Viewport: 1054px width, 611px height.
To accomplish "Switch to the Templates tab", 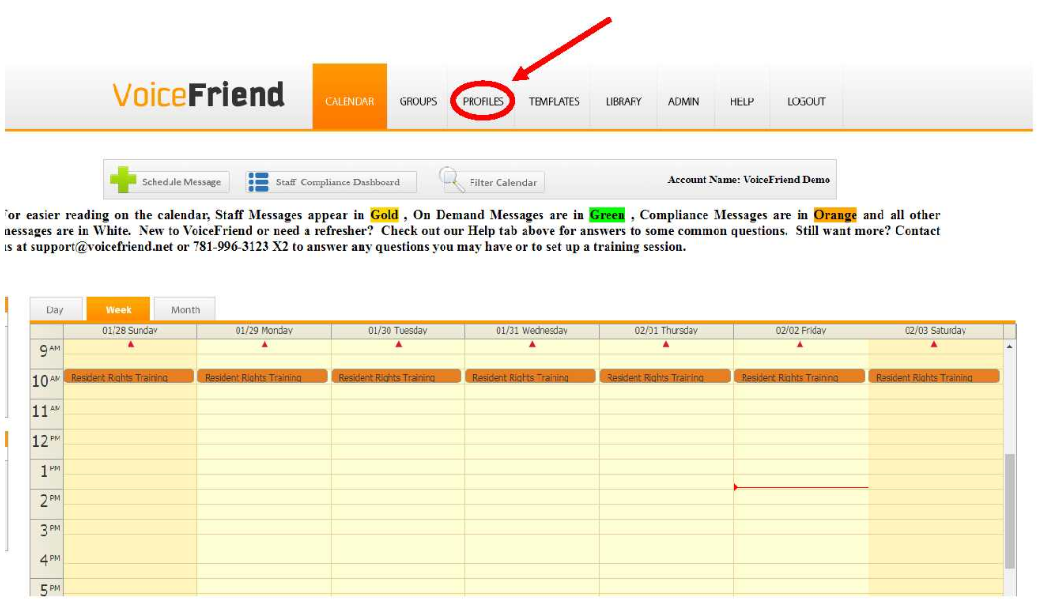I will click(554, 101).
